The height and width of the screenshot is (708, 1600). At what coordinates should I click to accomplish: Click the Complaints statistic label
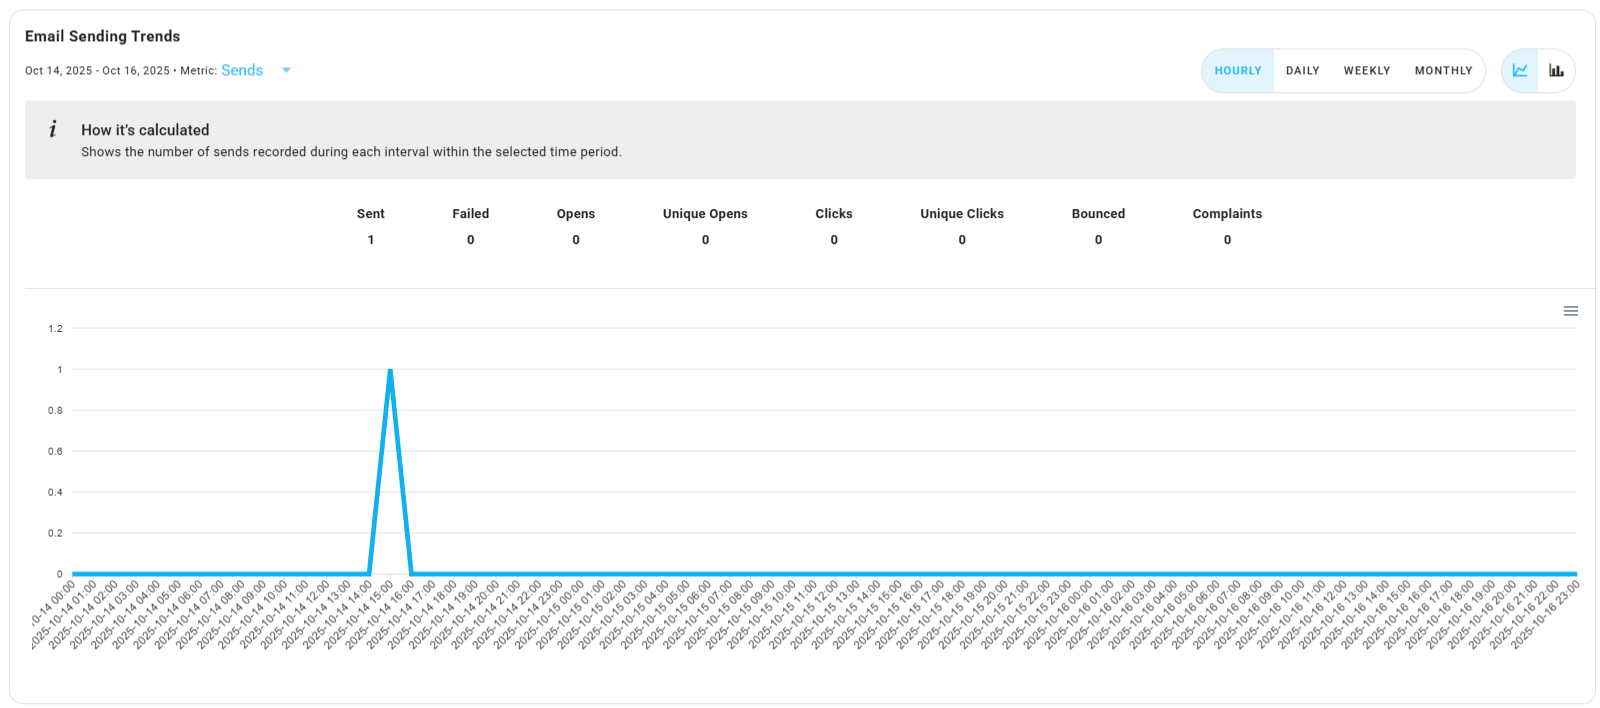pos(1227,214)
